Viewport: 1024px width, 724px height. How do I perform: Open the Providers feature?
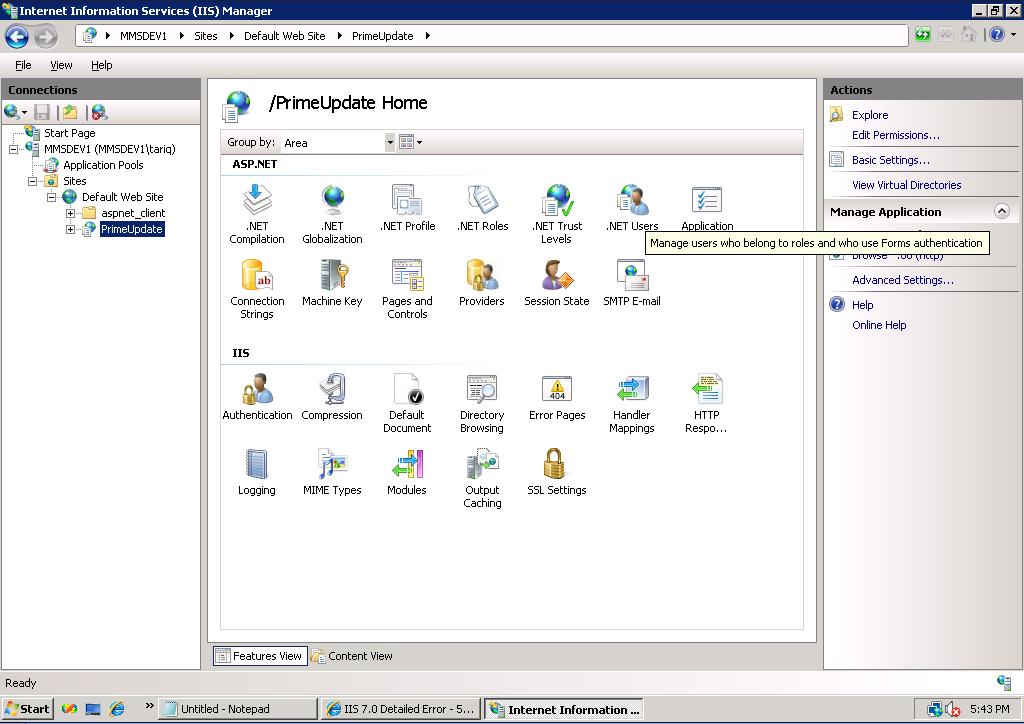point(482,283)
